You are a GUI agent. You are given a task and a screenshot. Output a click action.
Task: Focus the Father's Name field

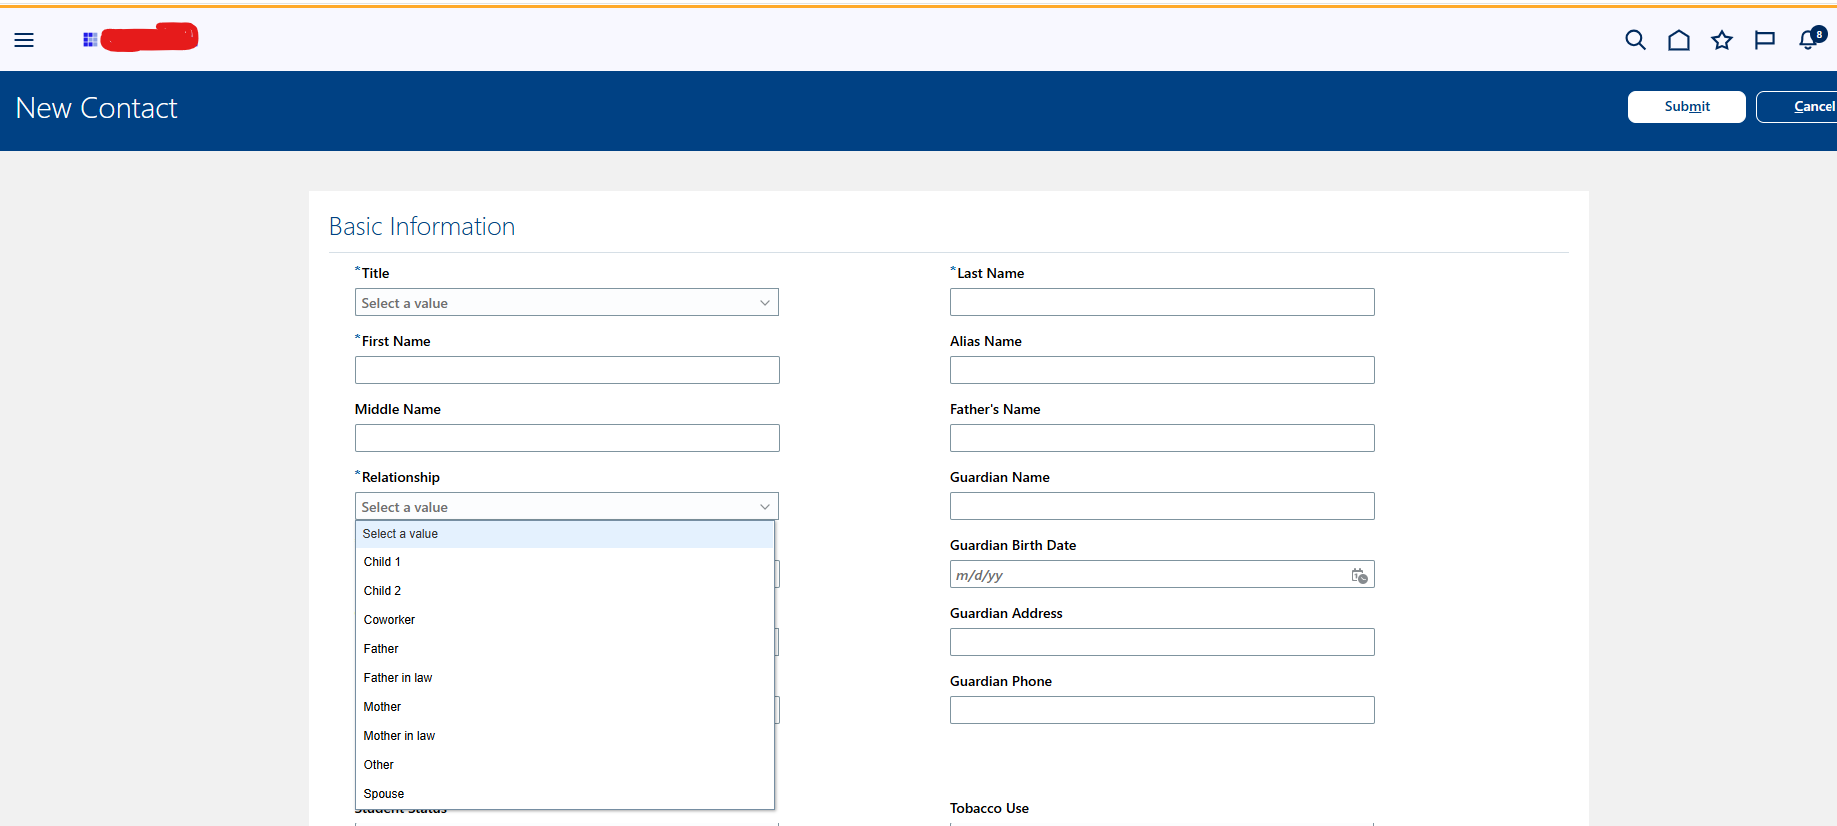pyautogui.click(x=1162, y=438)
